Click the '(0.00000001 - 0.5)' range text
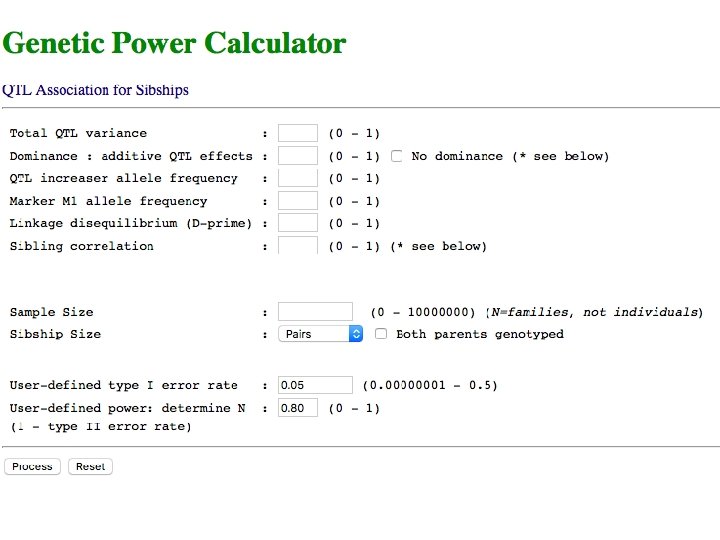The image size is (720, 540). 430,385
